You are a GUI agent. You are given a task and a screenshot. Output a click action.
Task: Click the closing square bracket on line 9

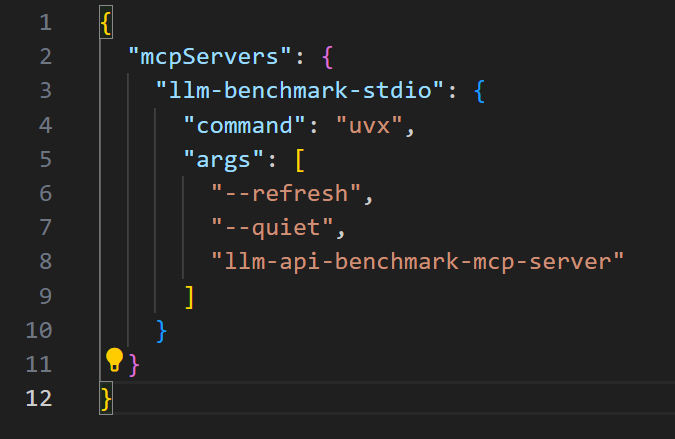coord(189,295)
